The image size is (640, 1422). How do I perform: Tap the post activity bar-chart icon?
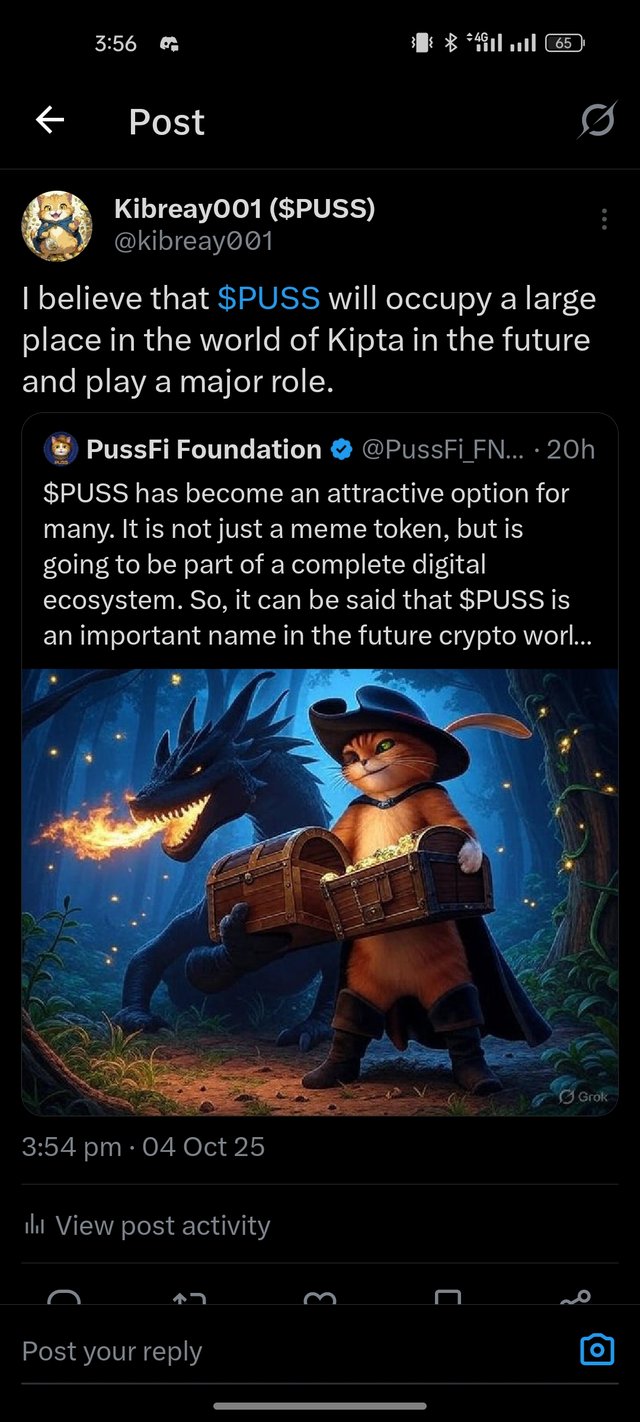[x=34, y=1225]
